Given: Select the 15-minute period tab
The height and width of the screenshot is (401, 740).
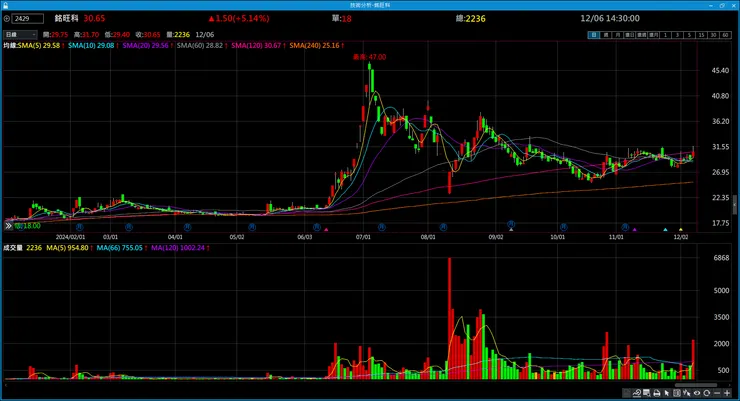Looking at the screenshot, I should [701, 35].
